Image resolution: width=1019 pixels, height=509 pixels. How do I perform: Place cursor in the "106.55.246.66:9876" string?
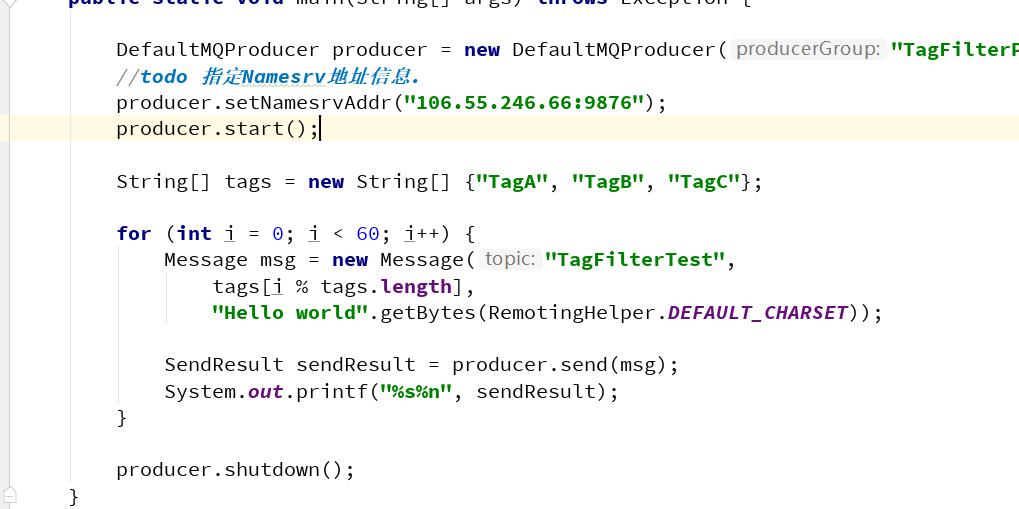click(524, 102)
